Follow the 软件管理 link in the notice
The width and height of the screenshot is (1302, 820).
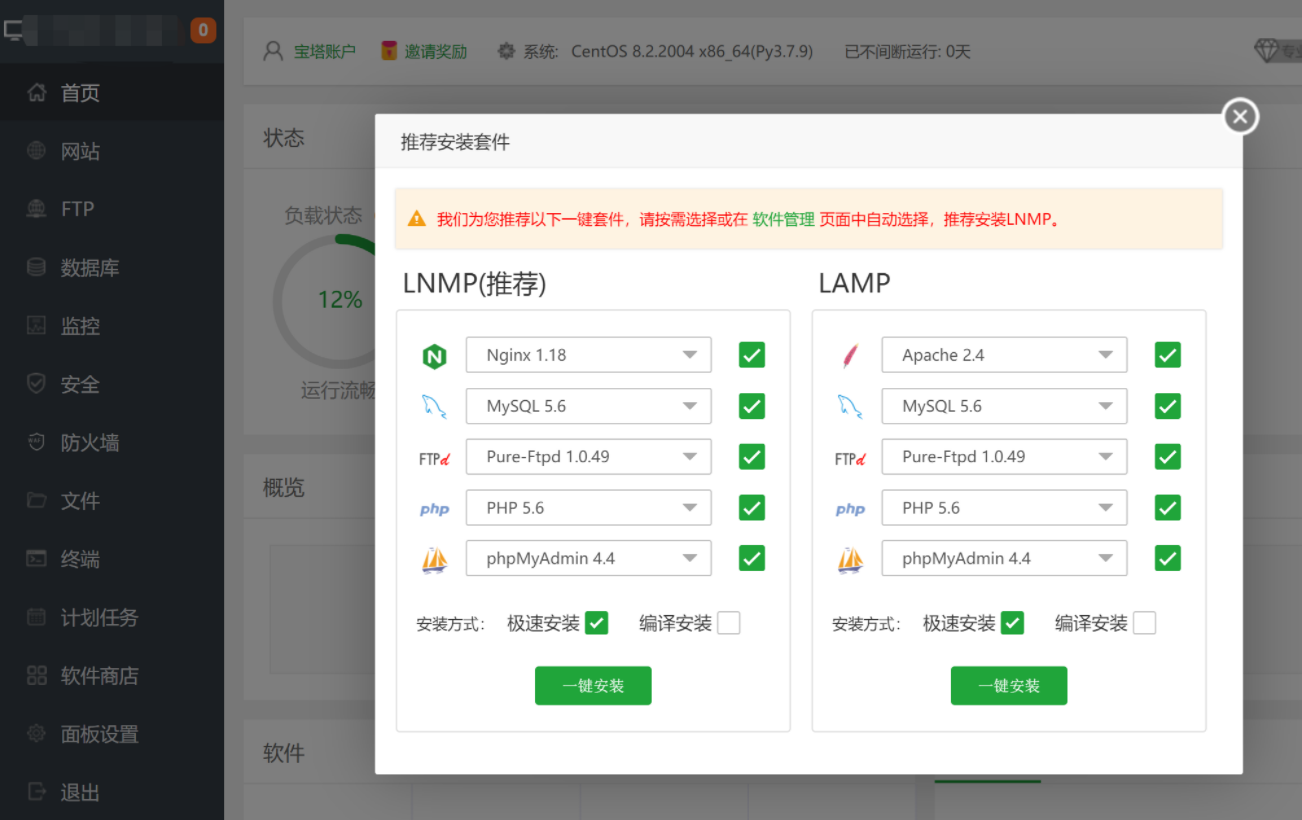(784, 219)
